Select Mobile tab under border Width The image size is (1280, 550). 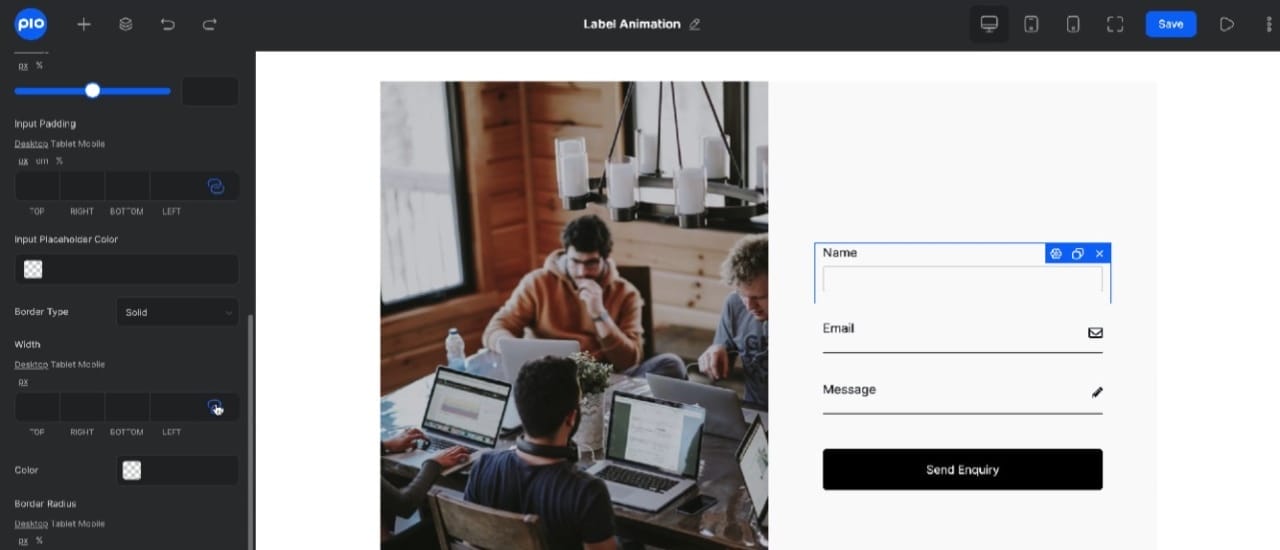92,365
